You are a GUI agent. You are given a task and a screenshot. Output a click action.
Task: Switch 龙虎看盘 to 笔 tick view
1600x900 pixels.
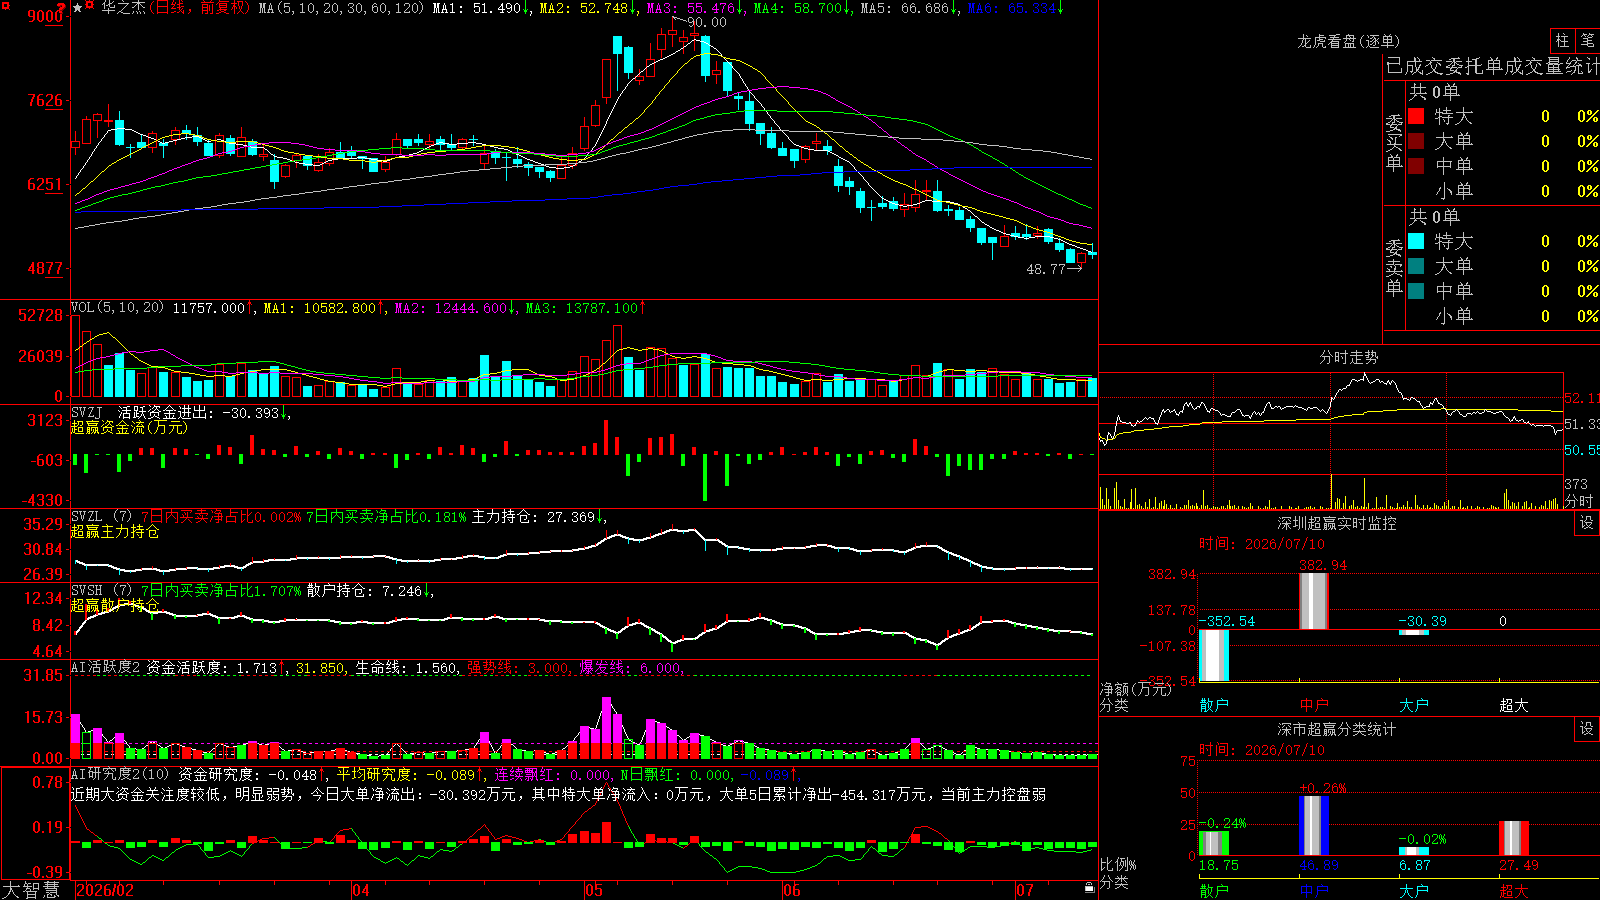tap(1587, 40)
